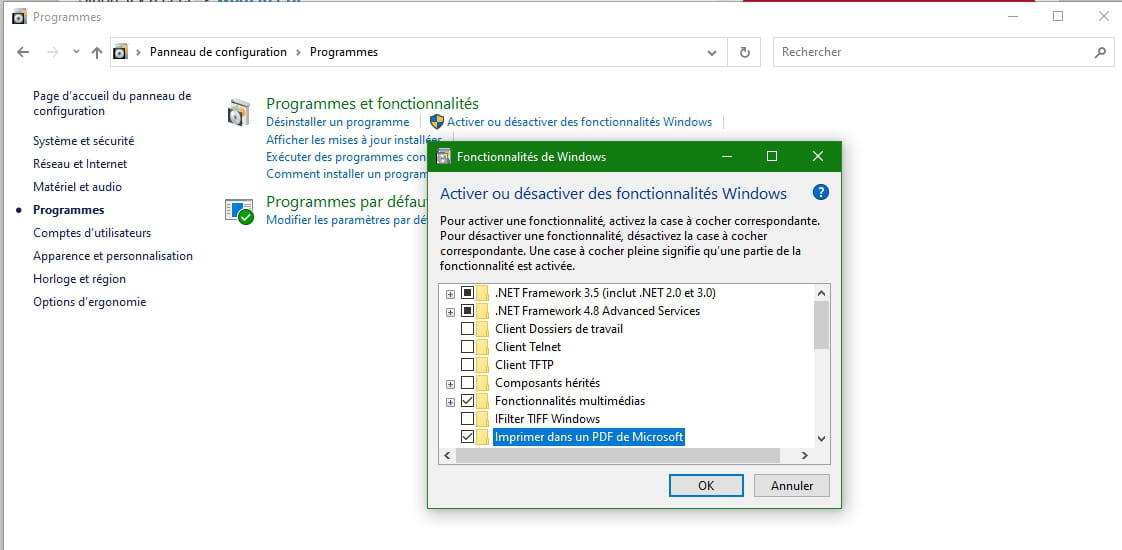This screenshot has height=550, width=1122.
Task: Open Modifier les paramètres par défaut link
Action: pos(346,220)
